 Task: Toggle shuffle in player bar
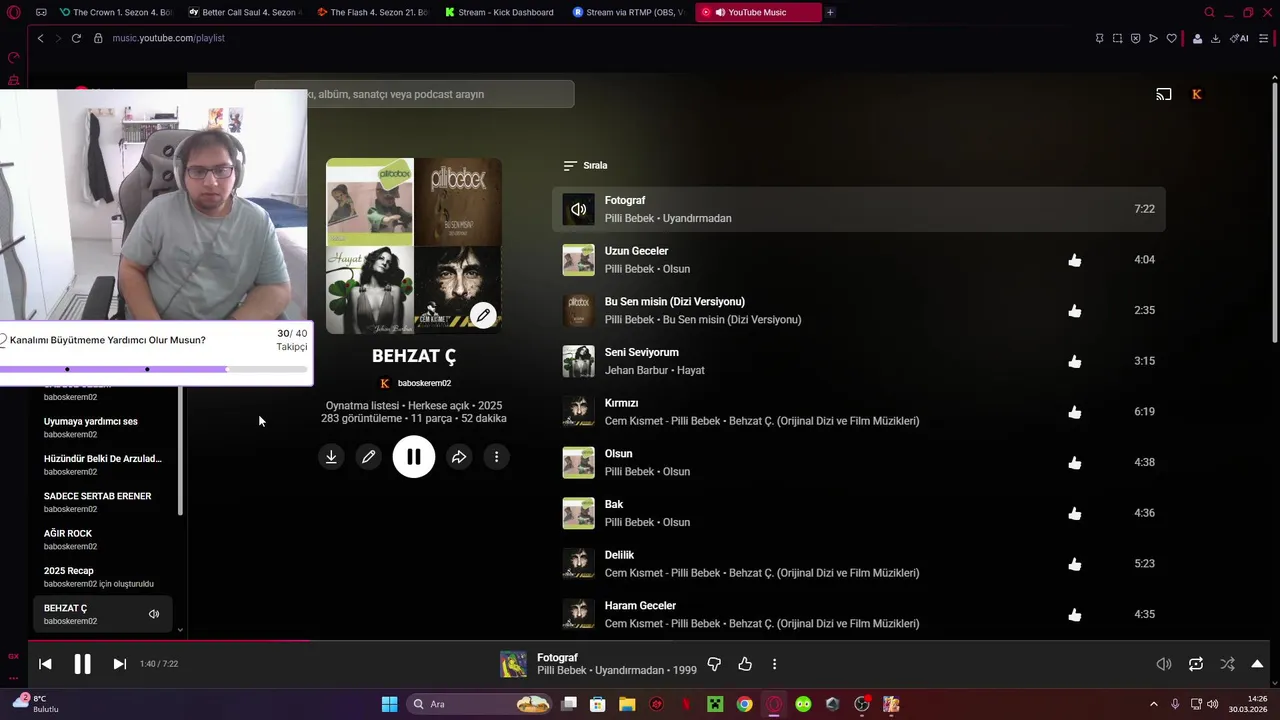(x=1227, y=664)
